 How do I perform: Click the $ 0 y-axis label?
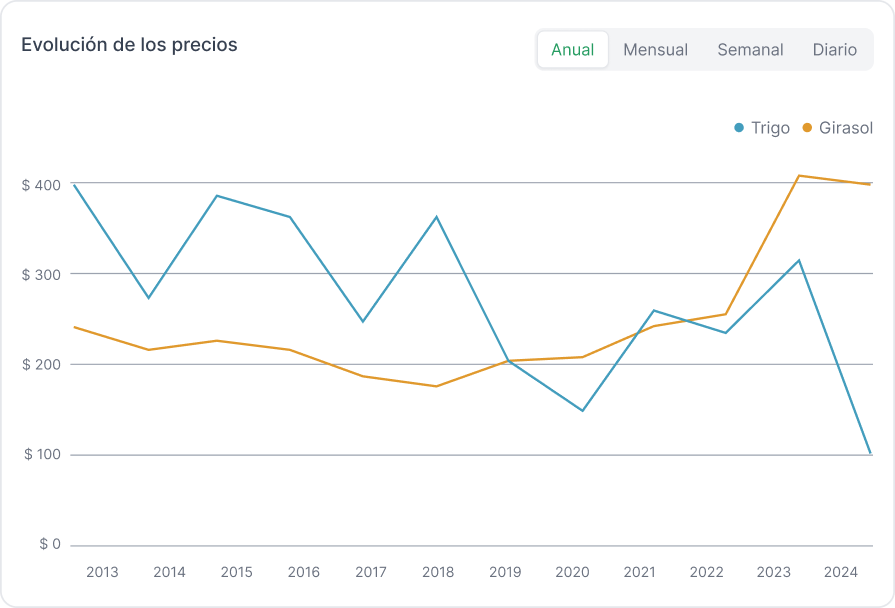click(x=50, y=545)
